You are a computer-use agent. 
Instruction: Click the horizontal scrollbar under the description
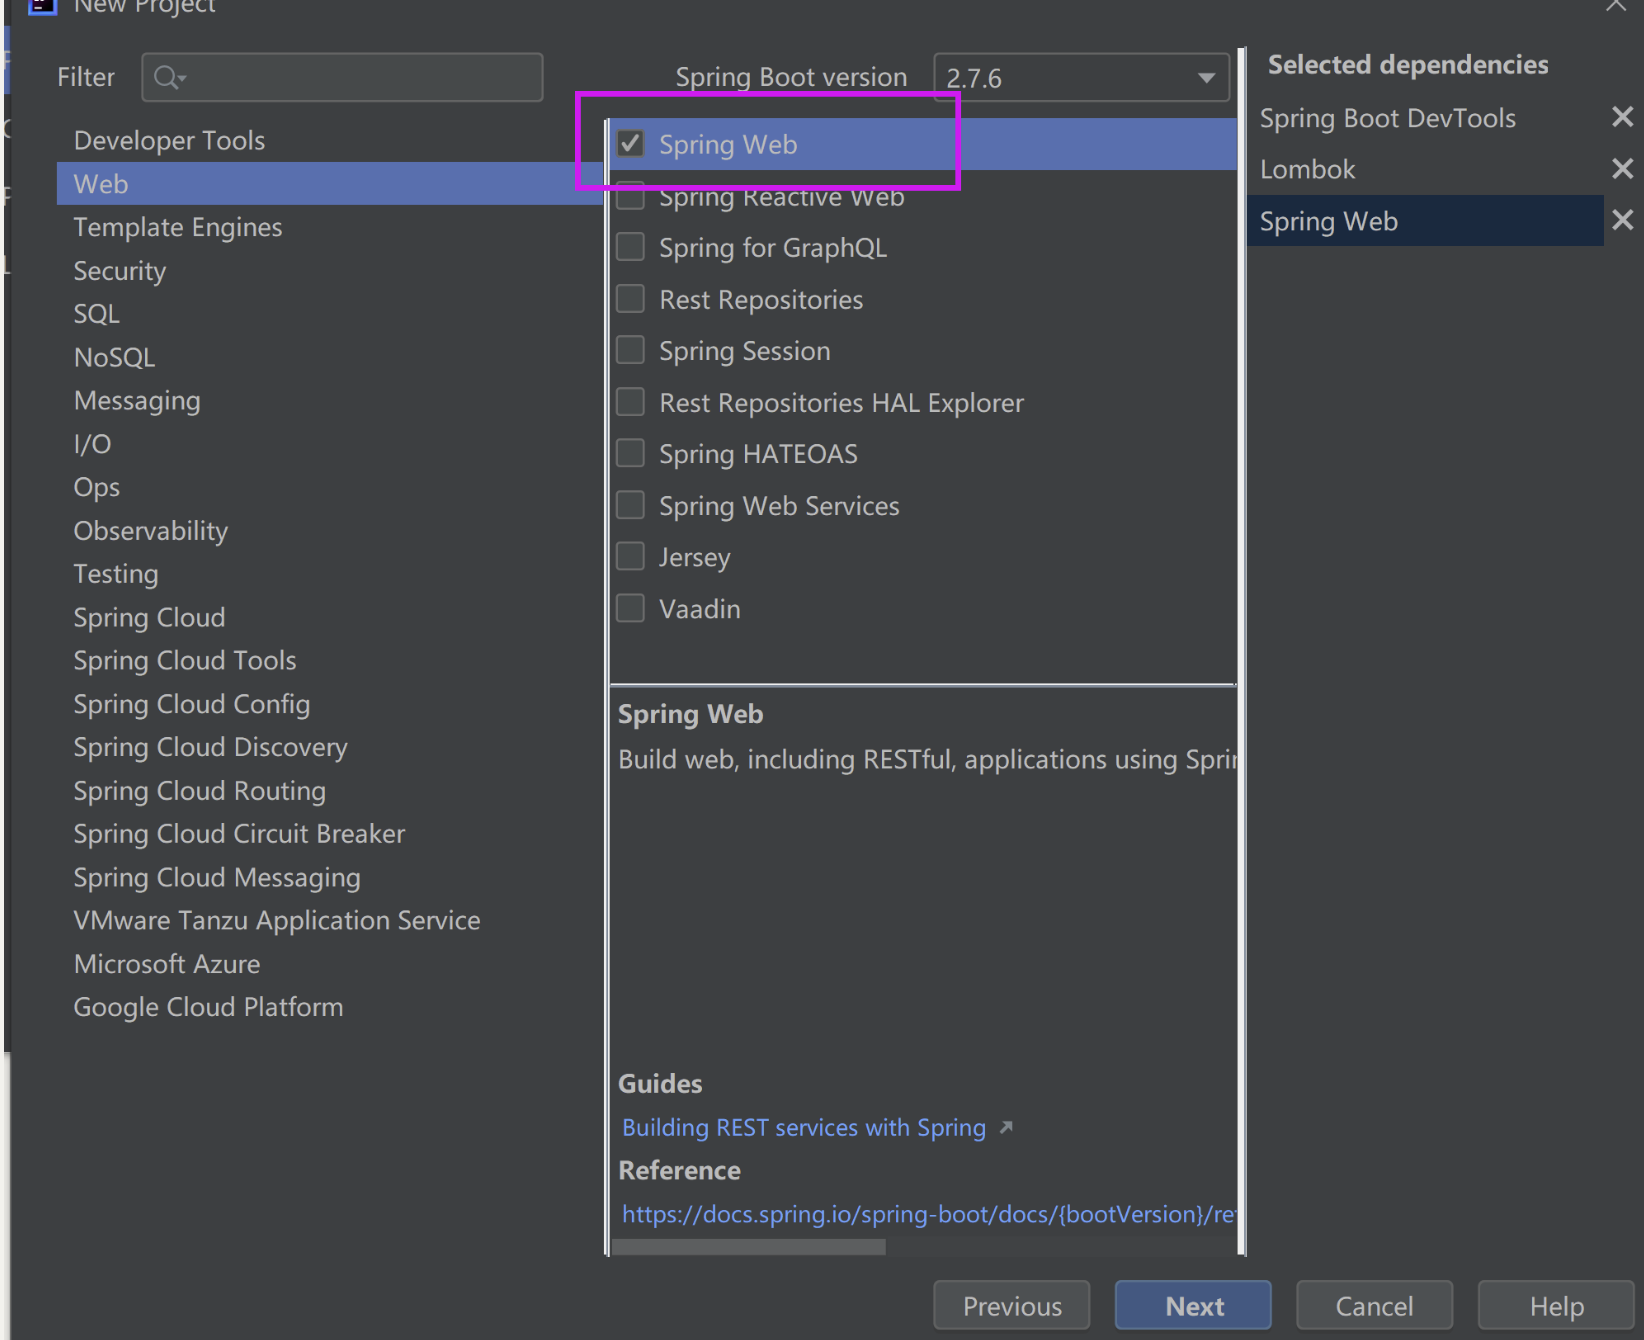[x=749, y=1247]
